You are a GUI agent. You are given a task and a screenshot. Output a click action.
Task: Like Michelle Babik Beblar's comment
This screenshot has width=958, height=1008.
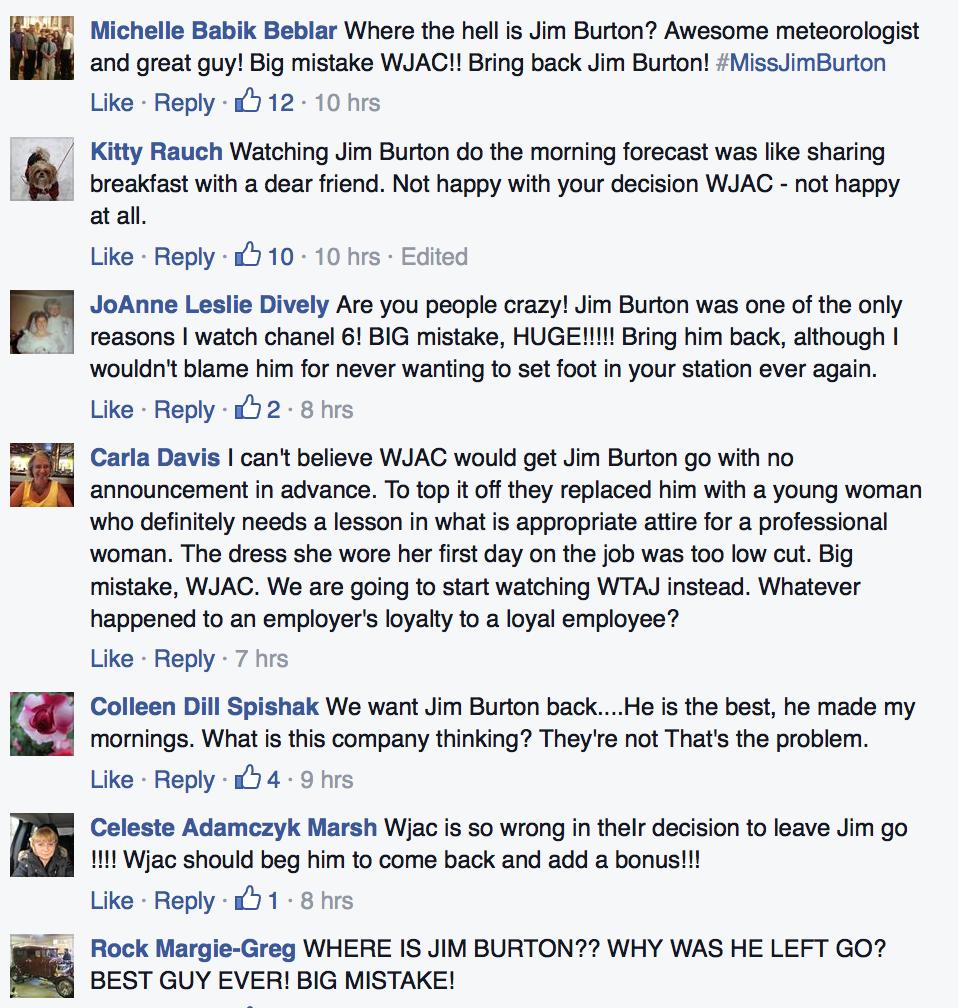click(112, 103)
